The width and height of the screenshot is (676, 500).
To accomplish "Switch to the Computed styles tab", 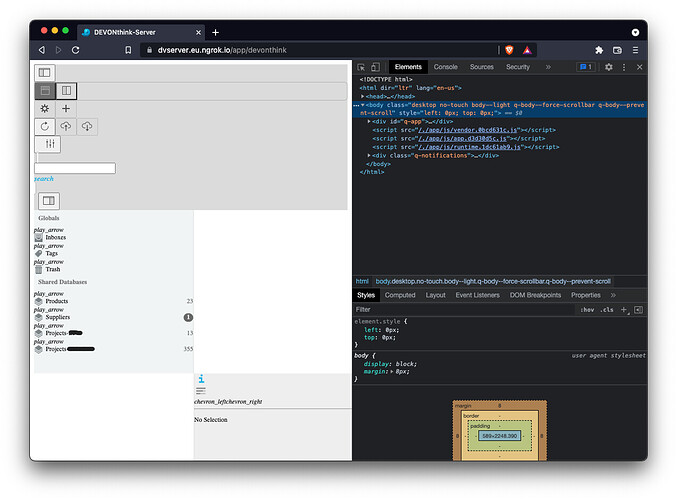I will [x=400, y=295].
